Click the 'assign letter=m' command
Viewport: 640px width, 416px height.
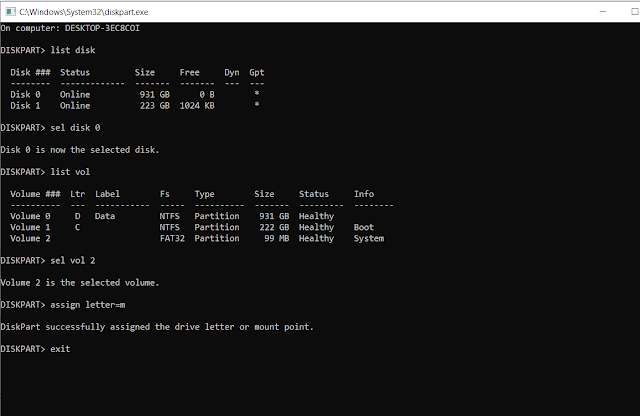click(88, 305)
